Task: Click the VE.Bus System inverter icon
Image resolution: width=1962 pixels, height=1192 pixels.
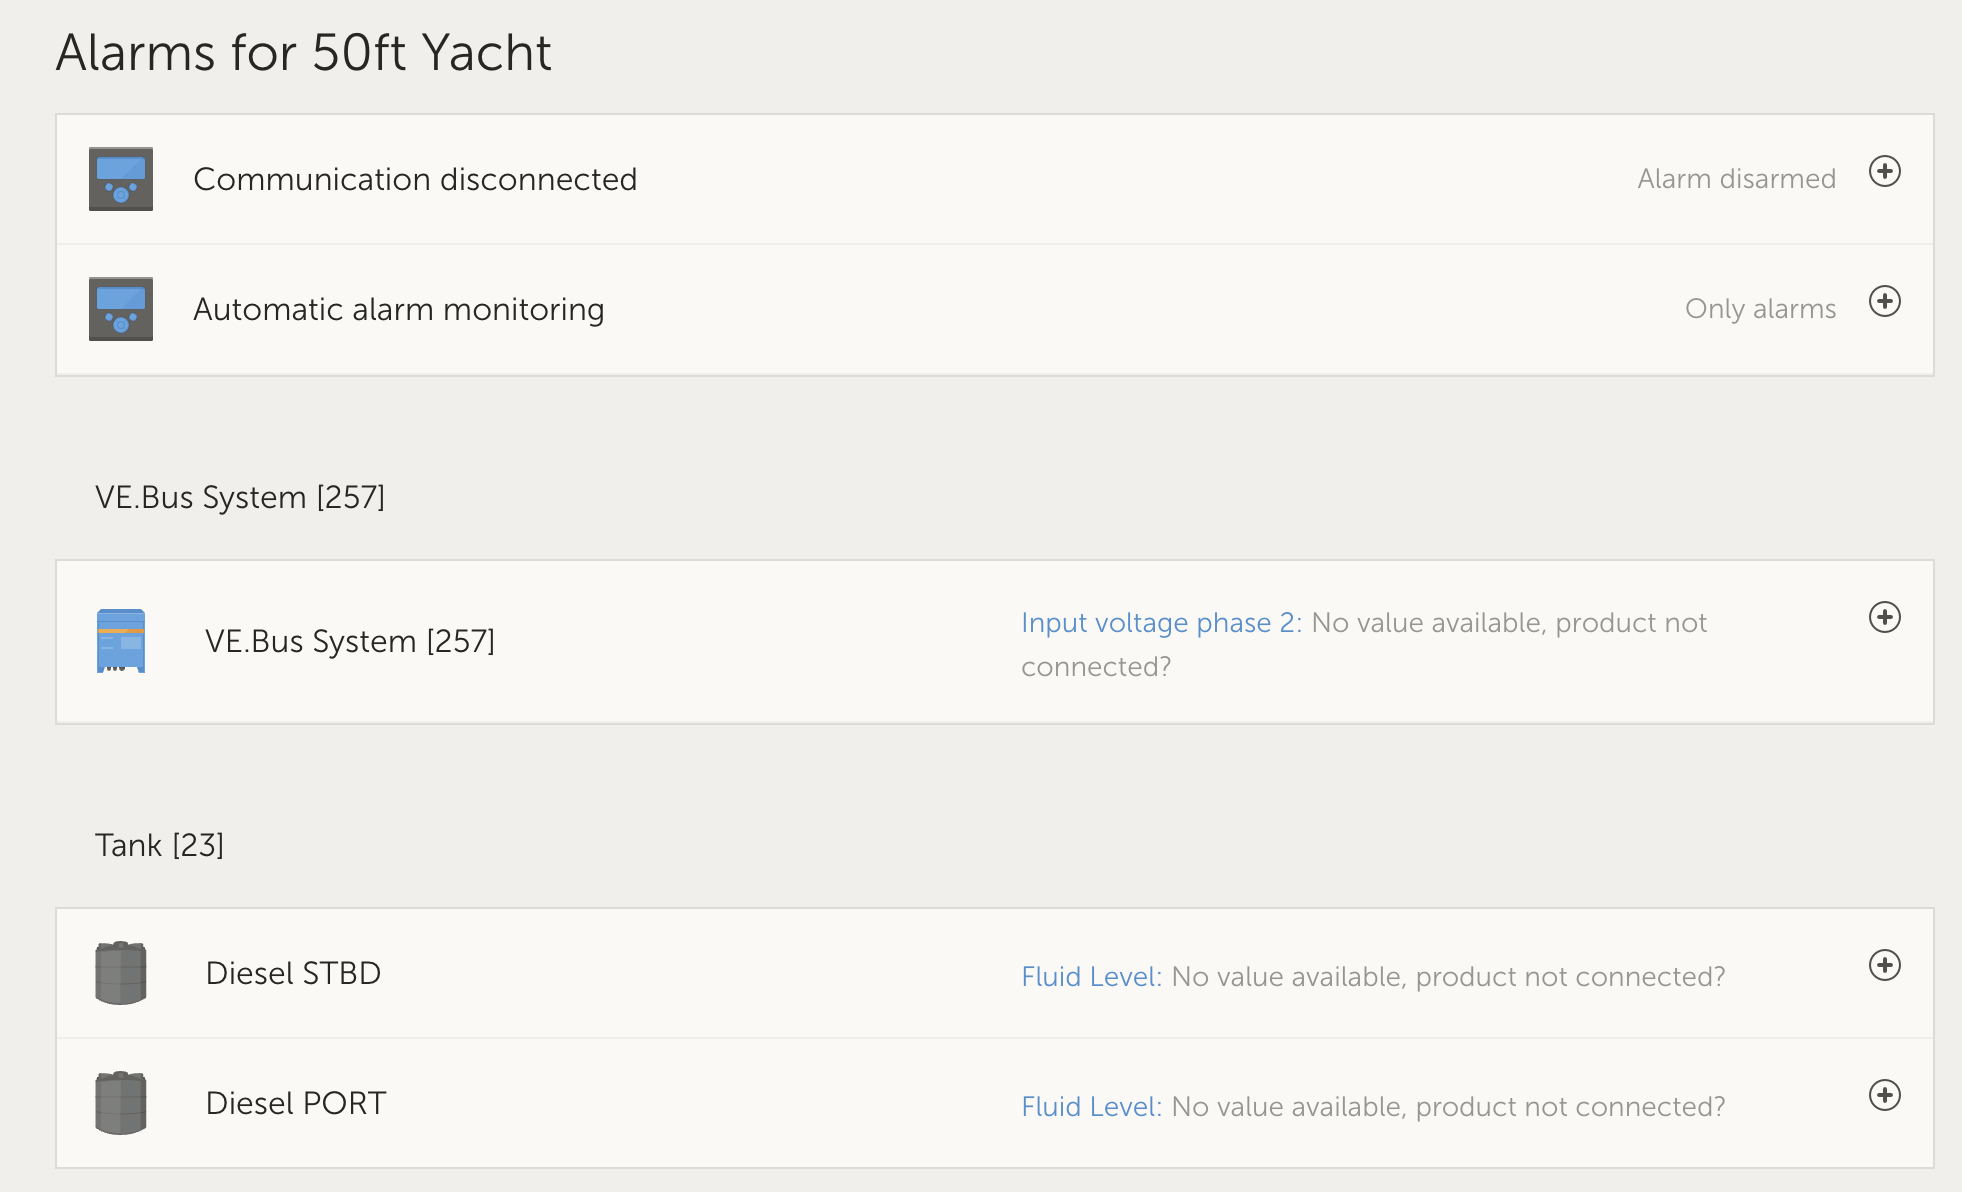Action: [121, 641]
